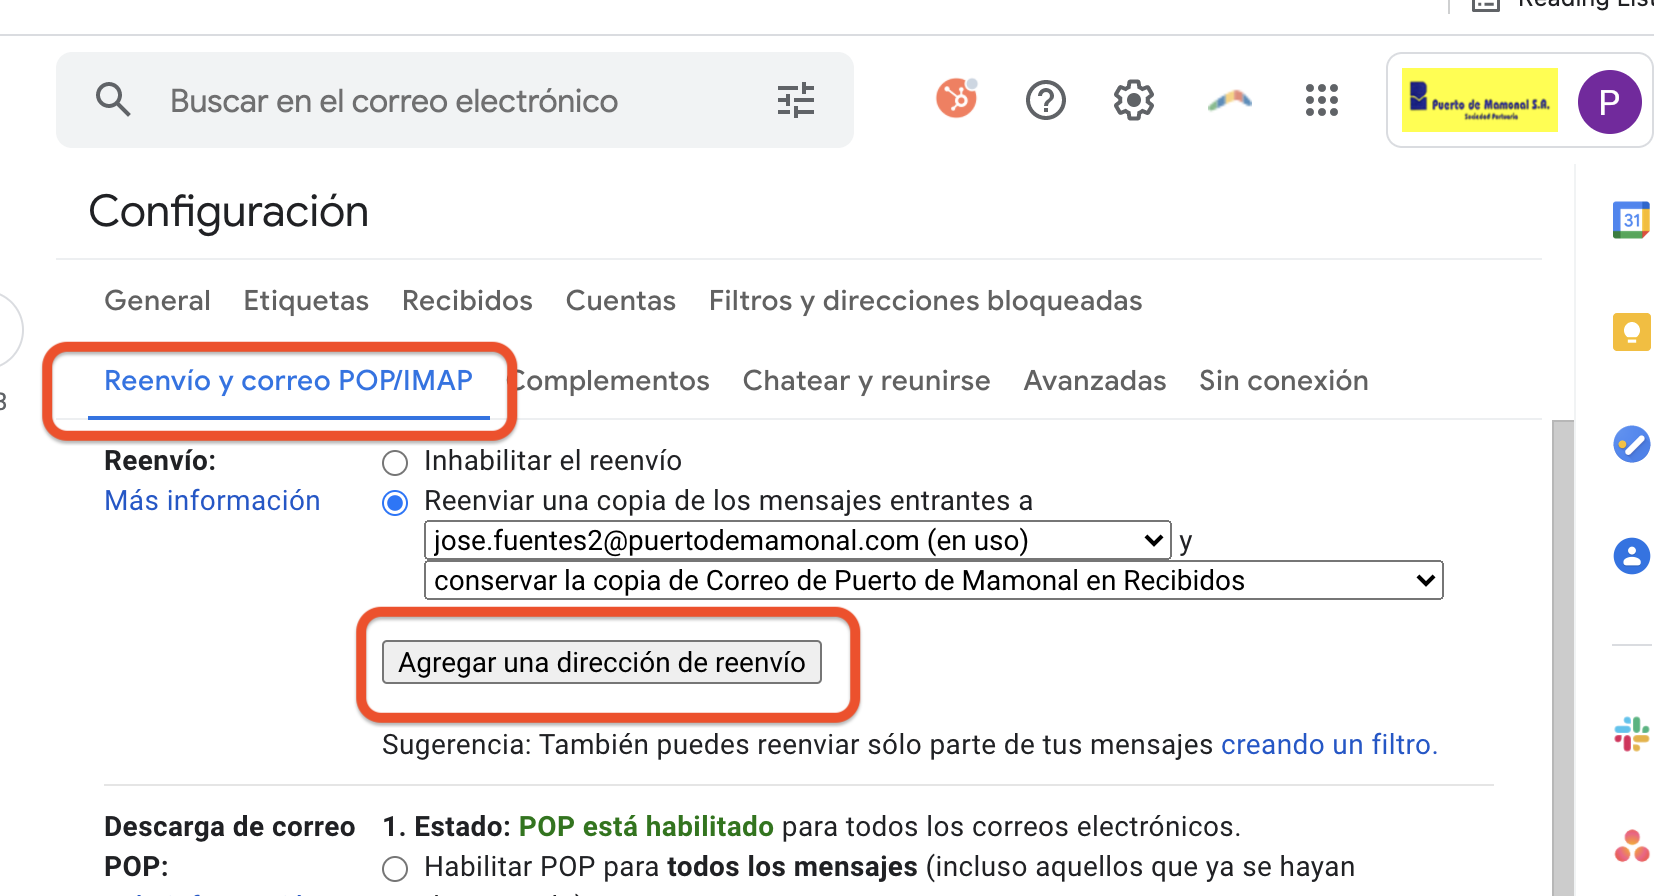Screen dimensions: 1654x896
Task: Open the Help question mark icon
Action: click(x=1046, y=100)
